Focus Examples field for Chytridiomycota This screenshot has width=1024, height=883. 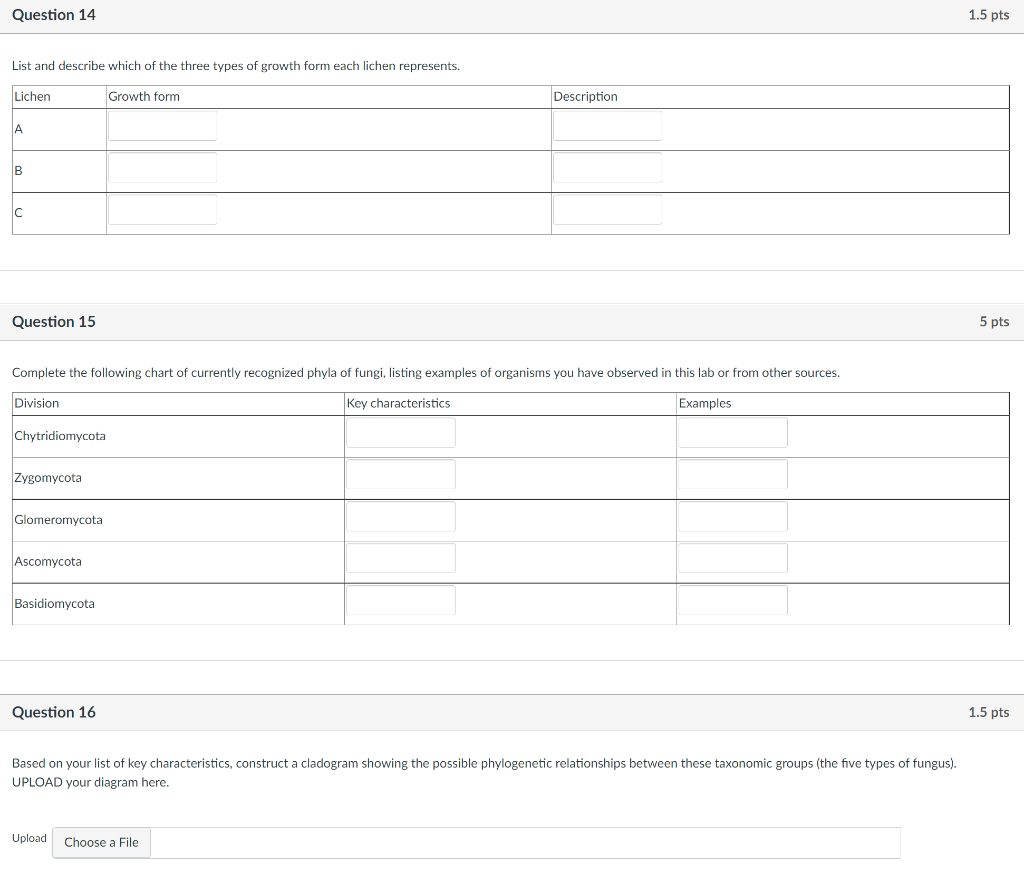(733, 433)
